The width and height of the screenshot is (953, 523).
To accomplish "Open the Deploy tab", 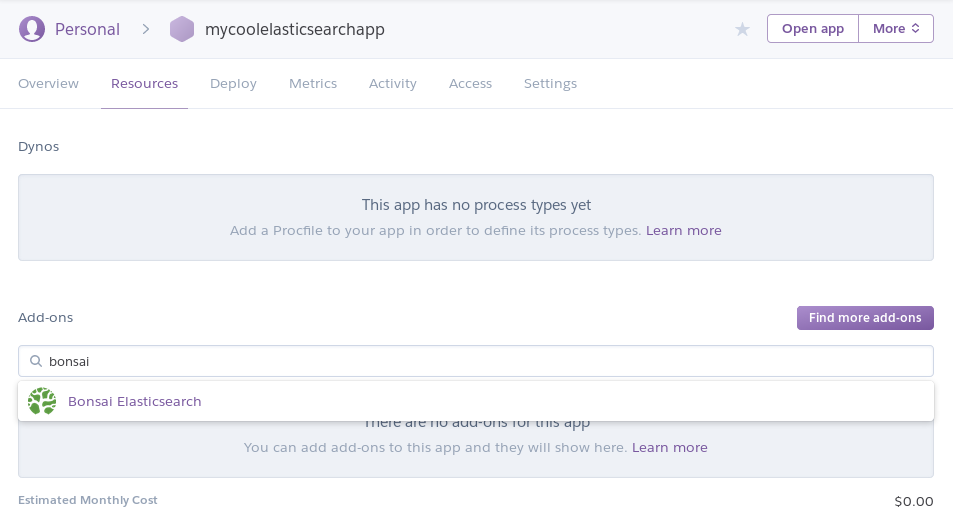I will pos(233,83).
